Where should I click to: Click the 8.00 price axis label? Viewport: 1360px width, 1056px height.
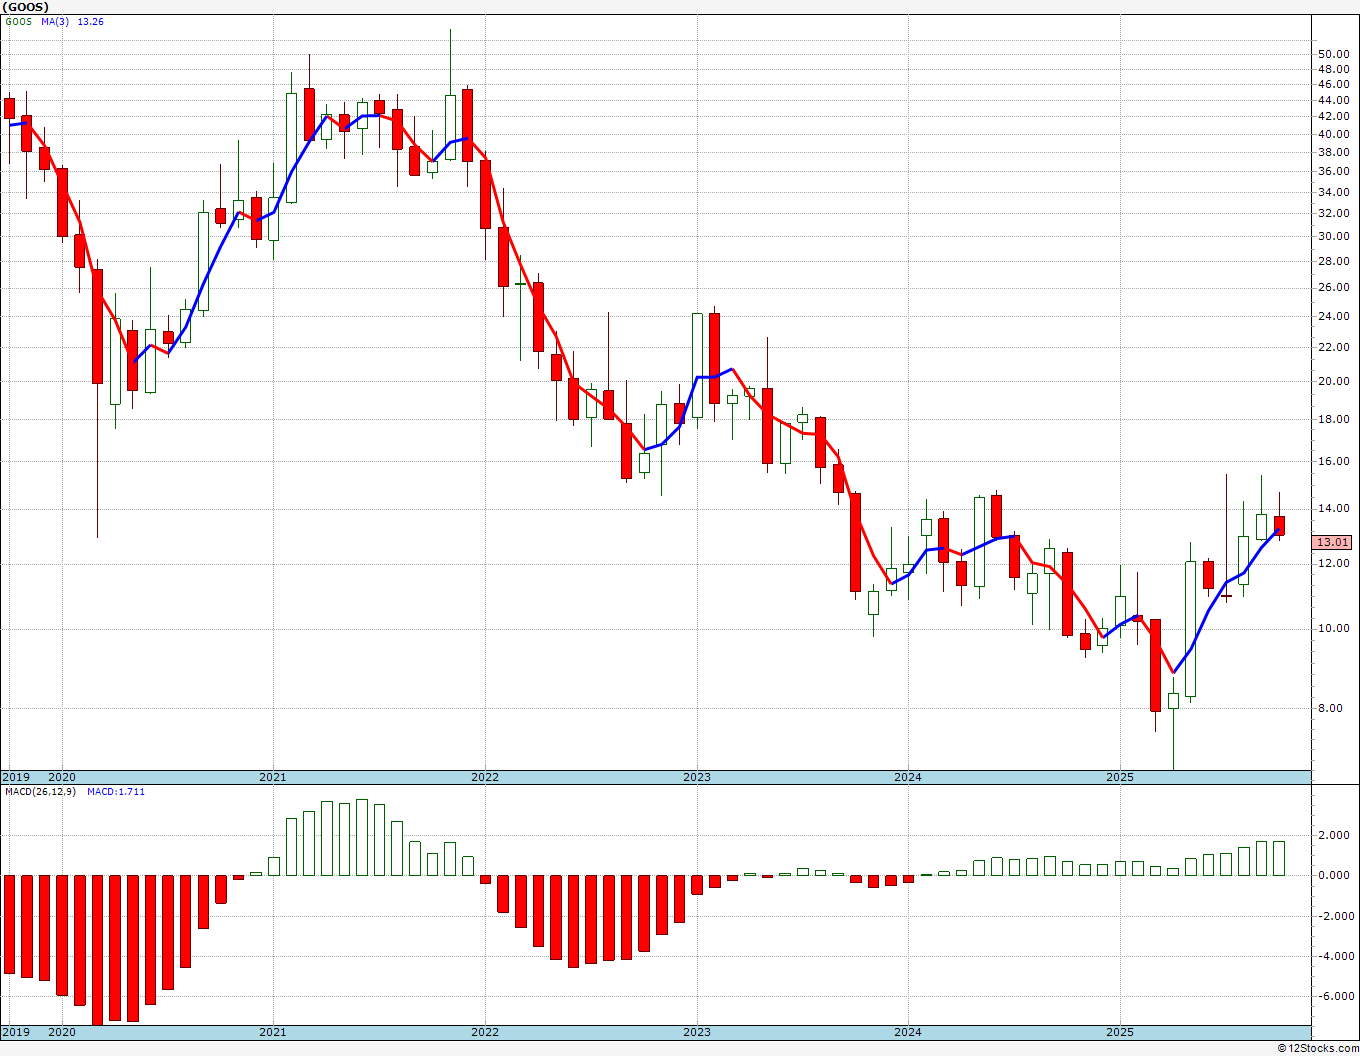coord(1330,708)
